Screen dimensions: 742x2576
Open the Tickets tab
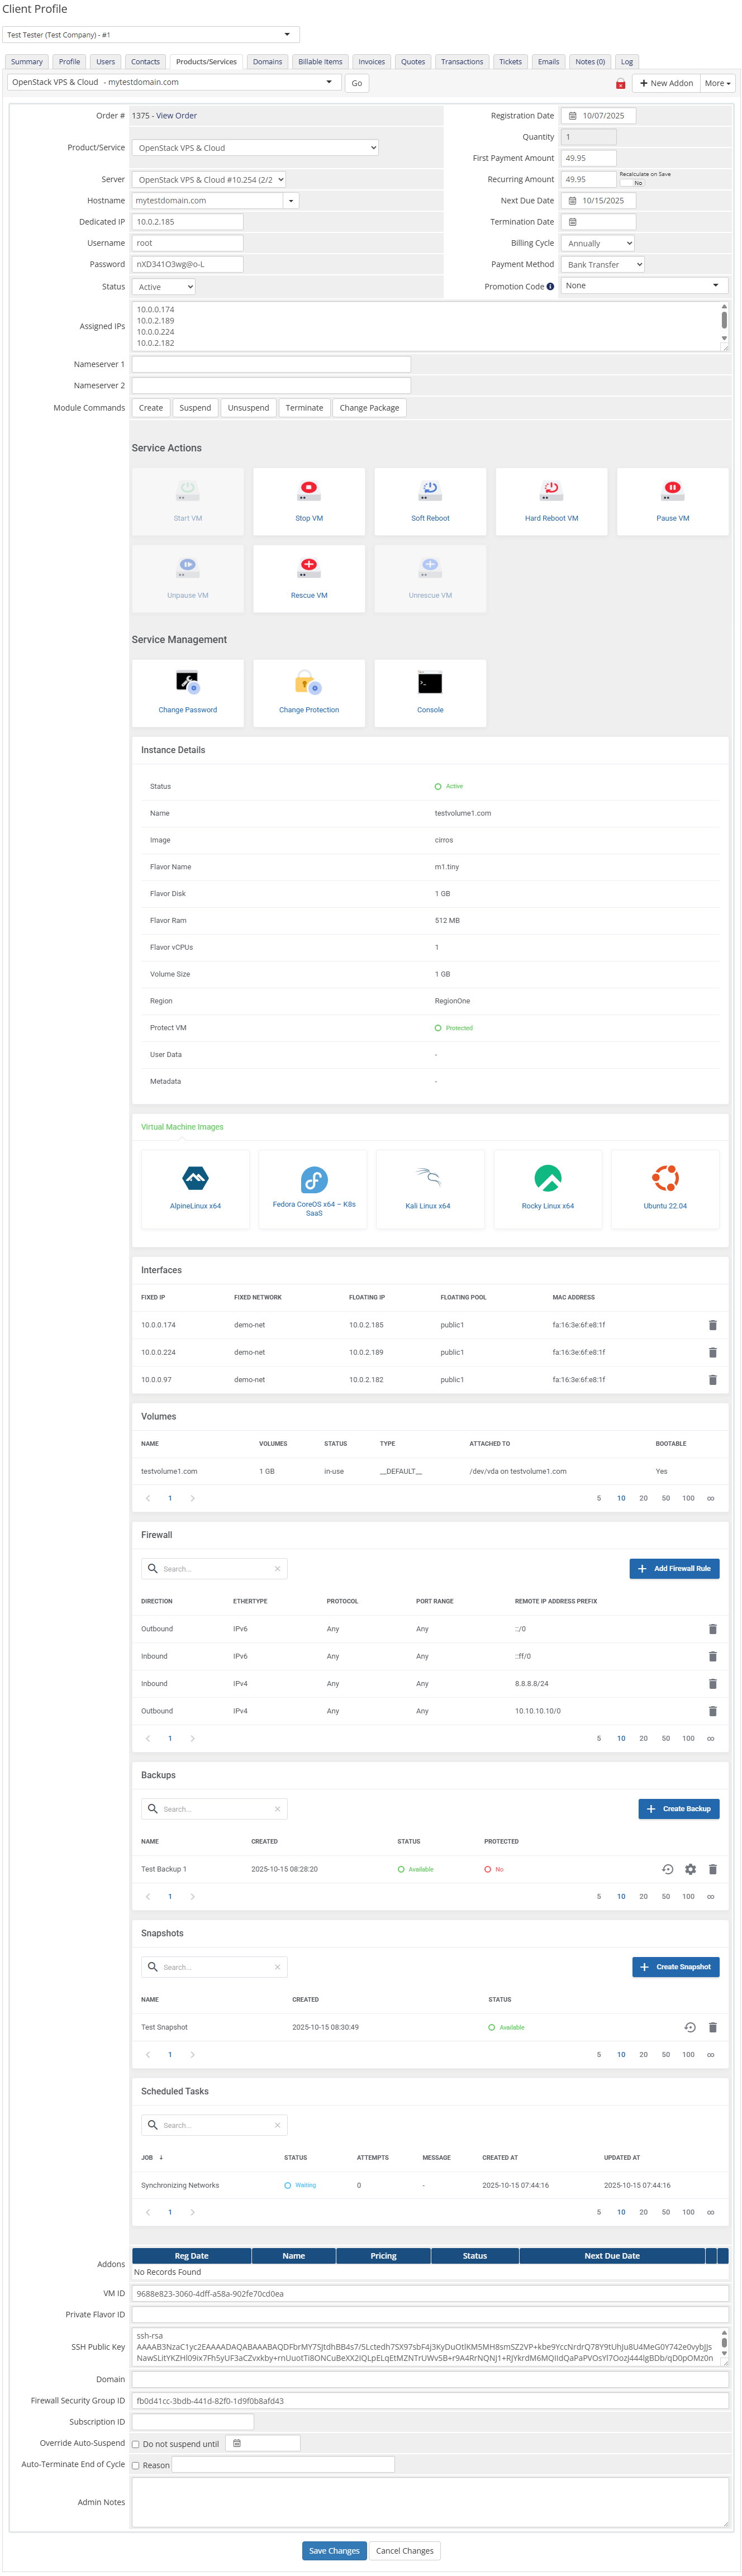[510, 62]
